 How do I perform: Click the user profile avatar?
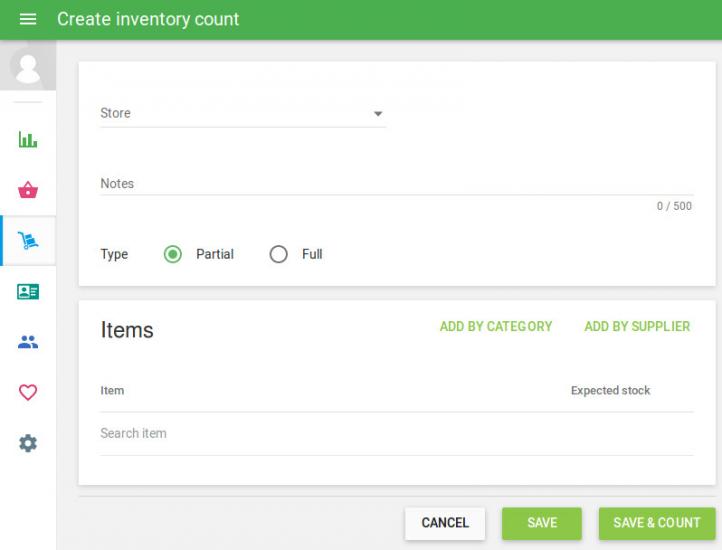pyautogui.click(x=28, y=67)
